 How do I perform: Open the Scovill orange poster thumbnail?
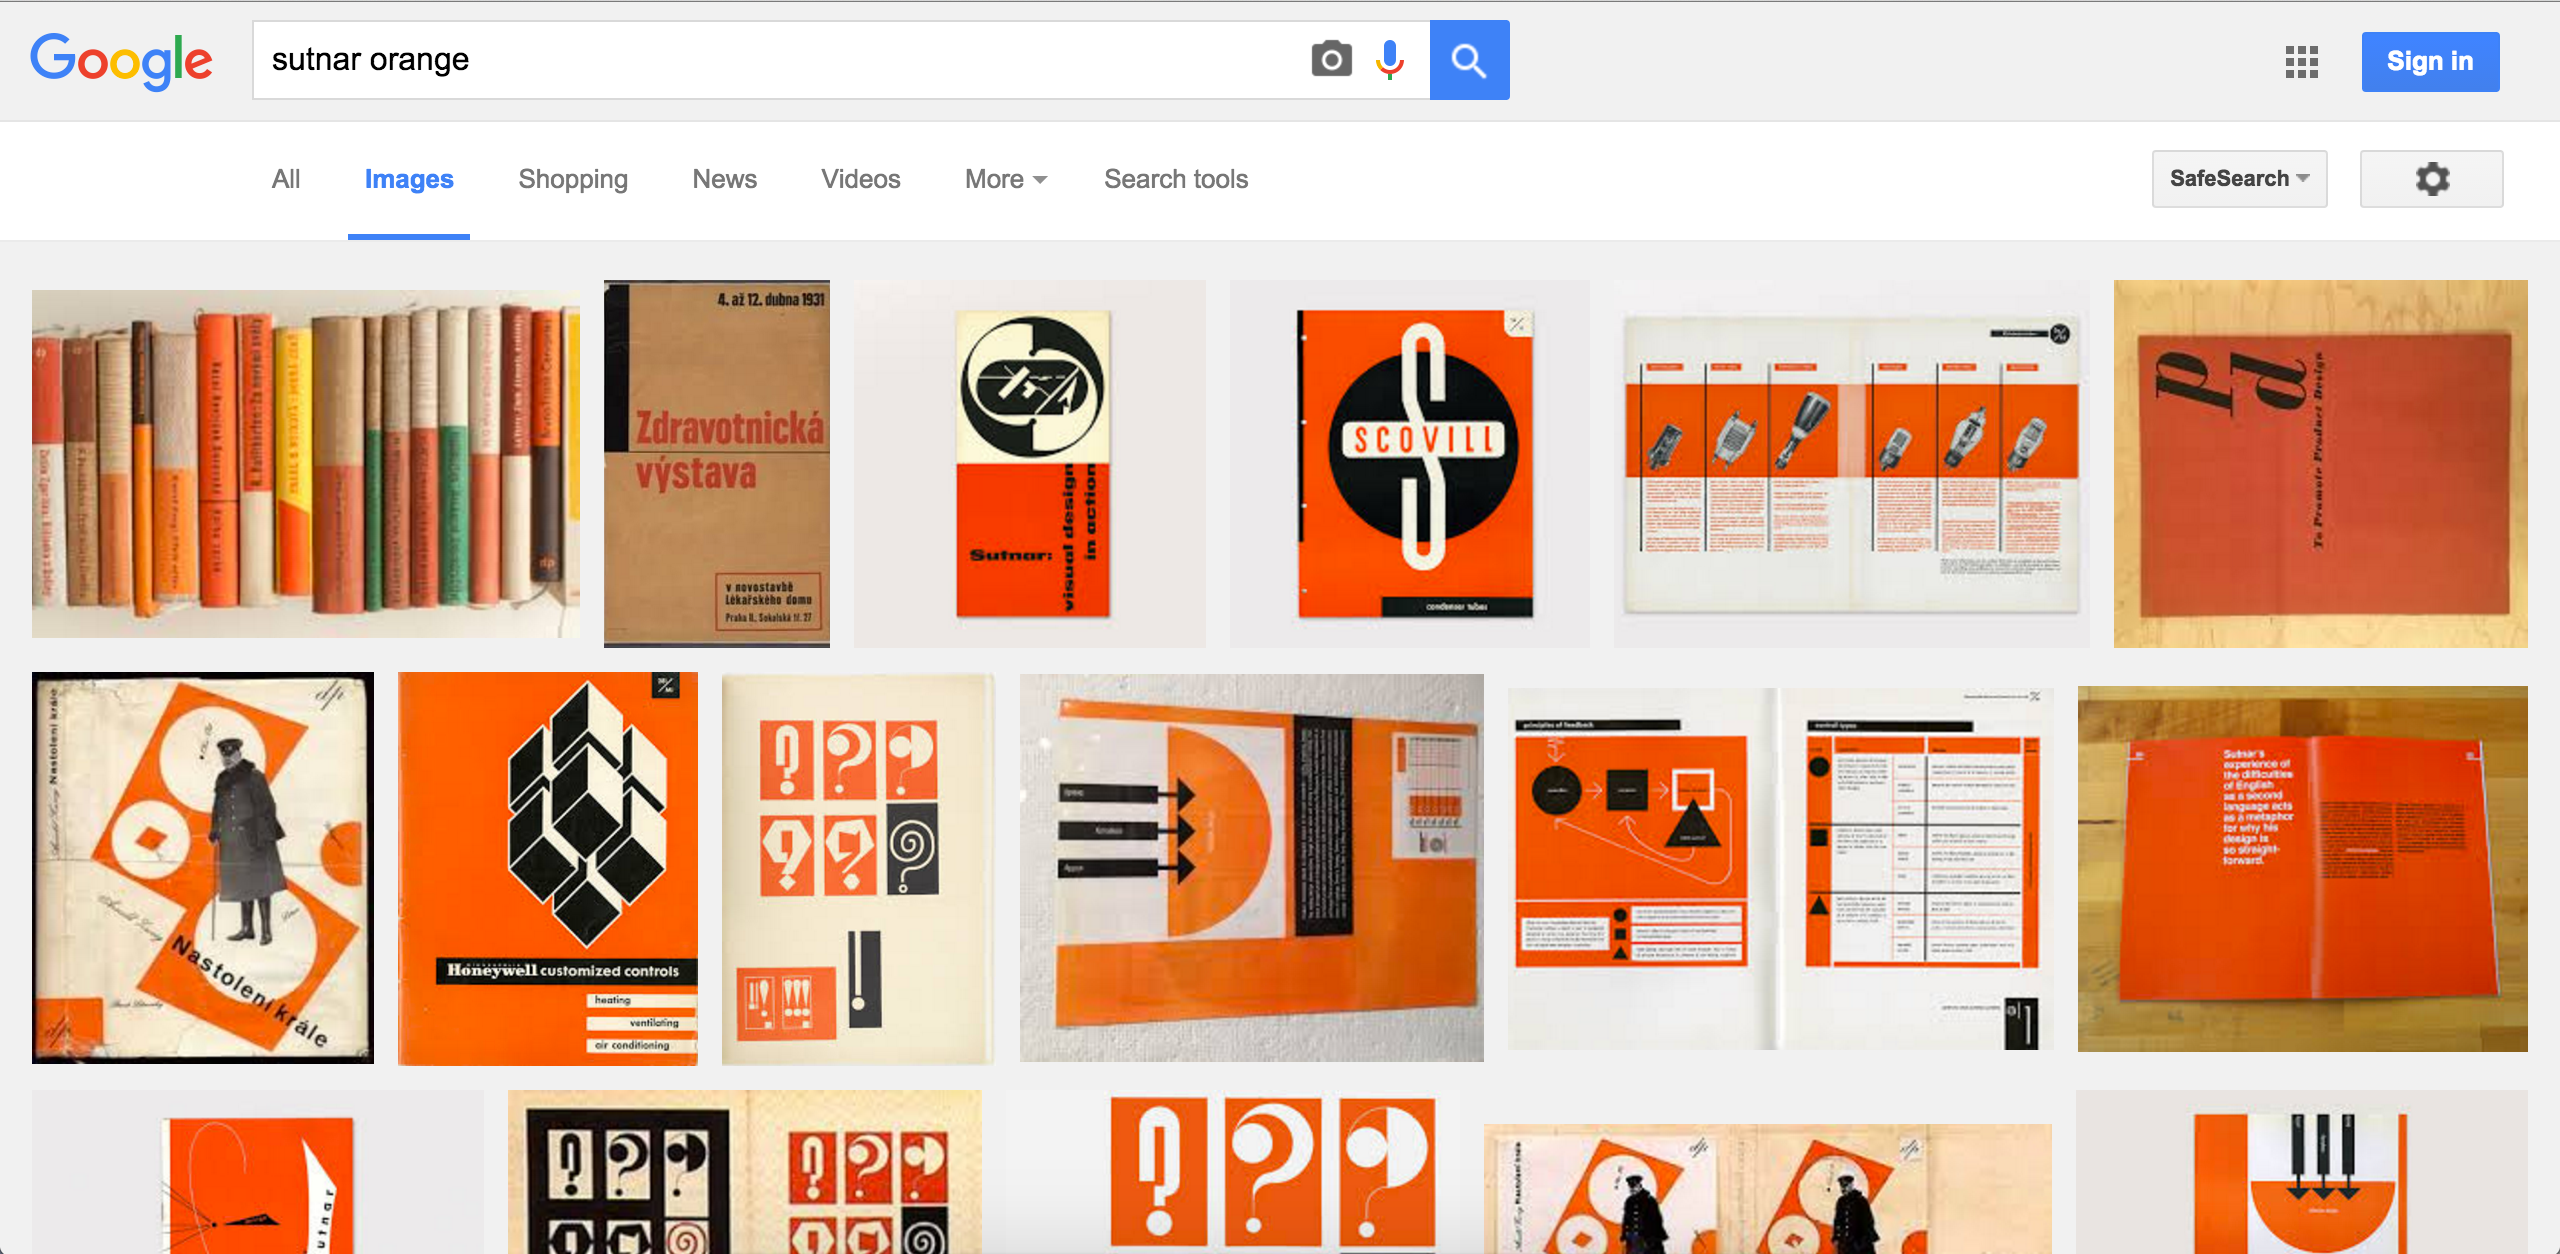[x=1410, y=464]
